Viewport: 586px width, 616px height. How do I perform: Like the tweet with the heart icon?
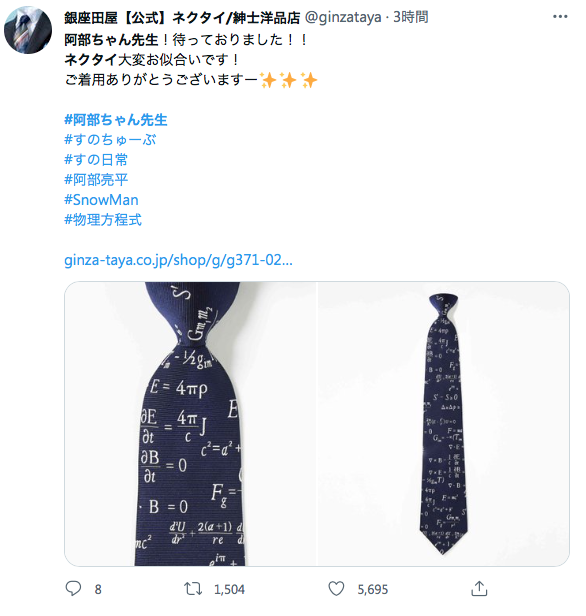pyautogui.click(x=336, y=588)
